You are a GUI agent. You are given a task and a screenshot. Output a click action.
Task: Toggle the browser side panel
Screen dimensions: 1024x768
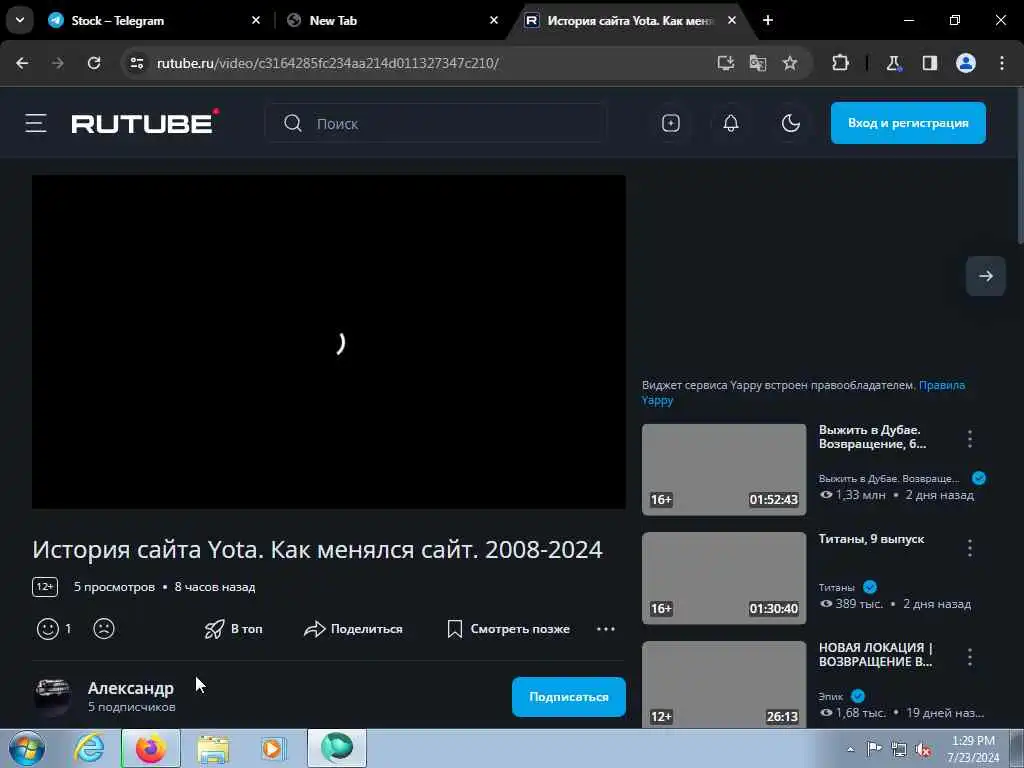click(929, 63)
